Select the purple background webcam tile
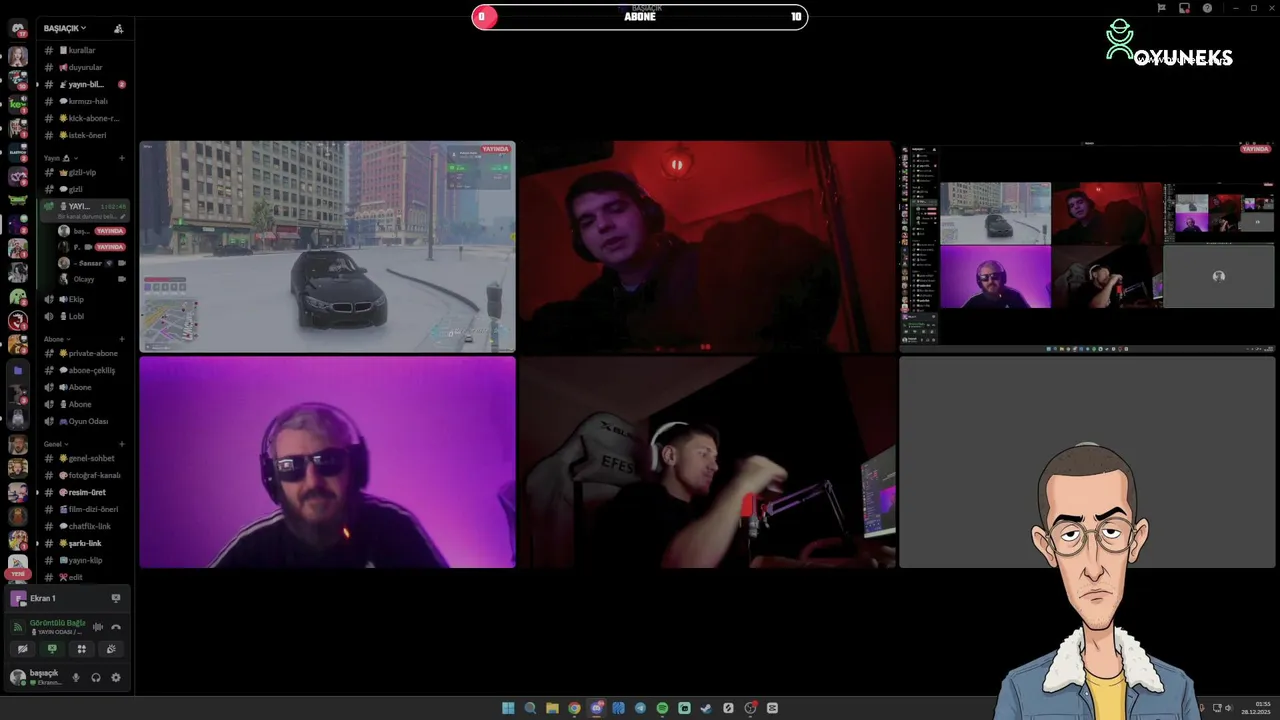The image size is (1280, 720). coord(328,462)
